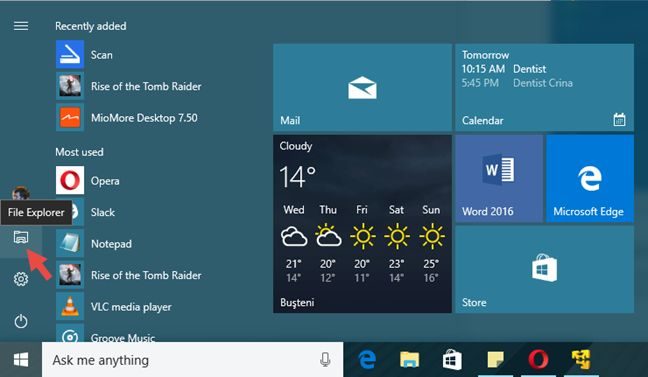Expand the hamburger menu in Start
This screenshot has height=377, width=648.
point(21,26)
